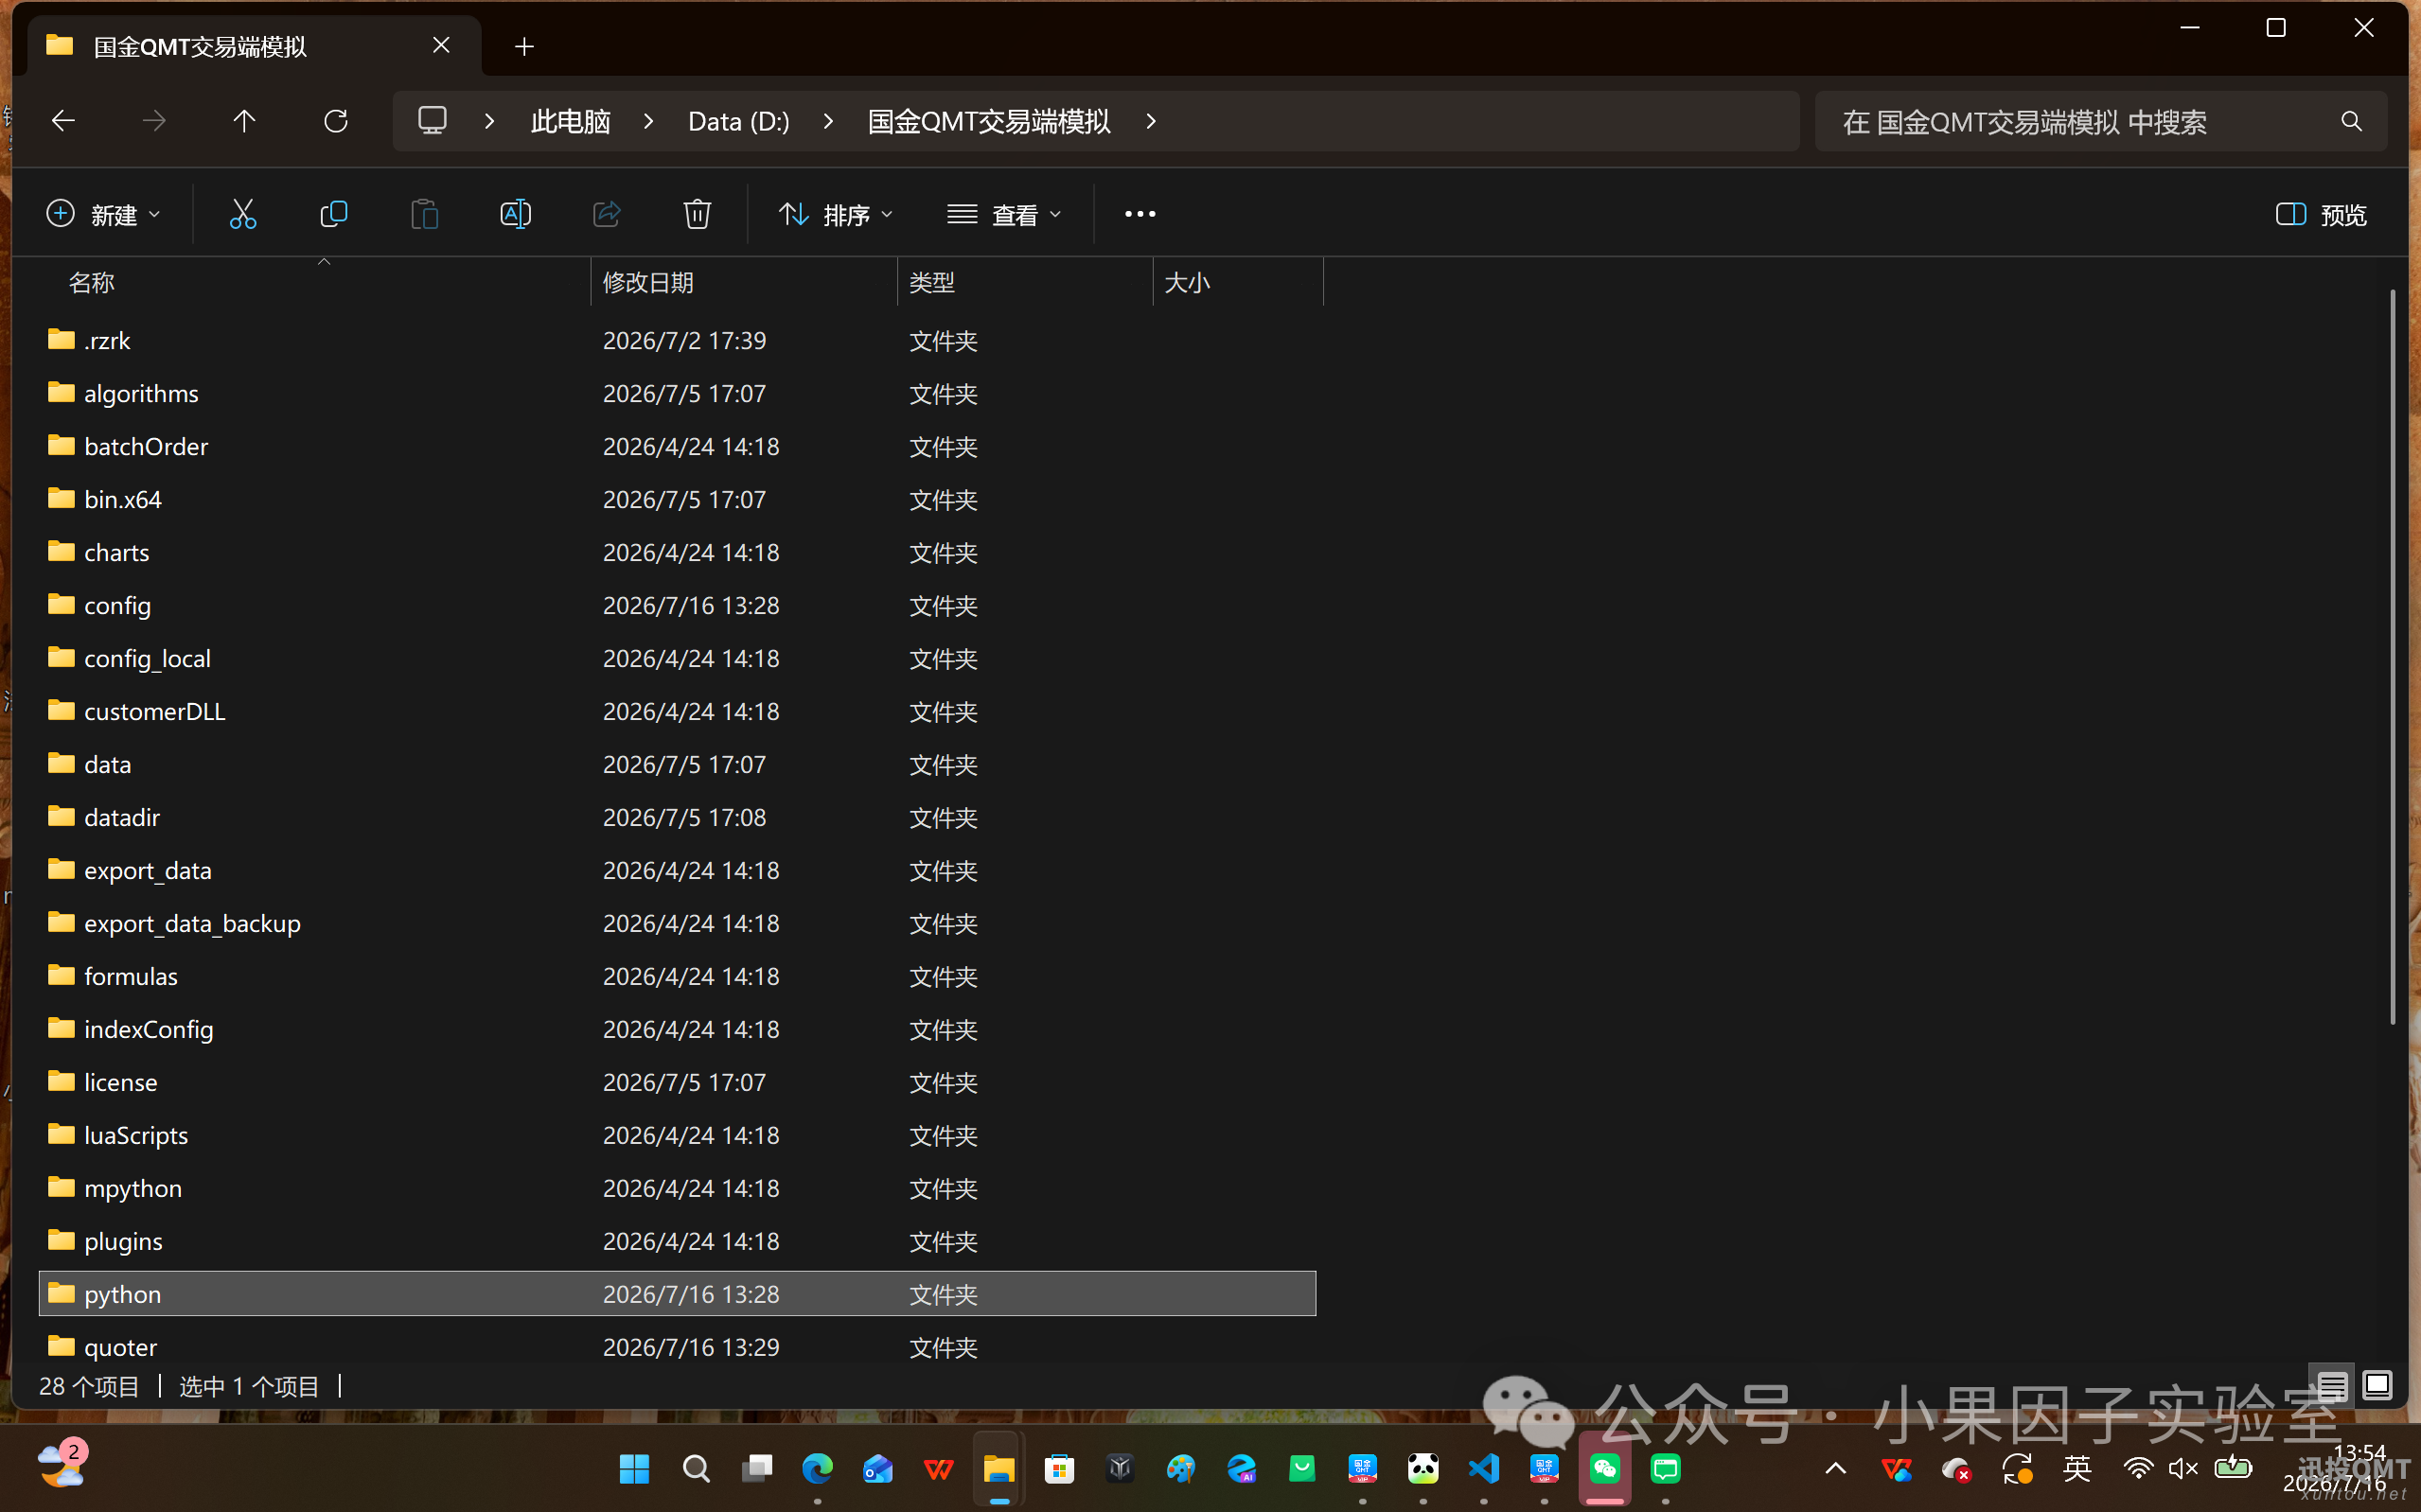Add a new Explorer tab

[524, 46]
